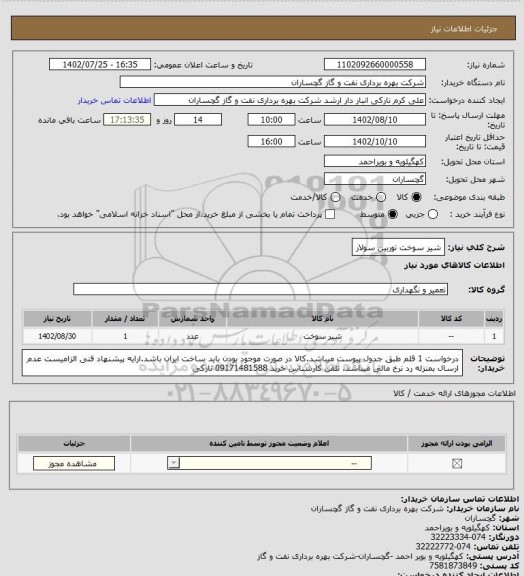
Task: Click the شماره نیاز field 1102092660000558
Action: click(x=375, y=64)
